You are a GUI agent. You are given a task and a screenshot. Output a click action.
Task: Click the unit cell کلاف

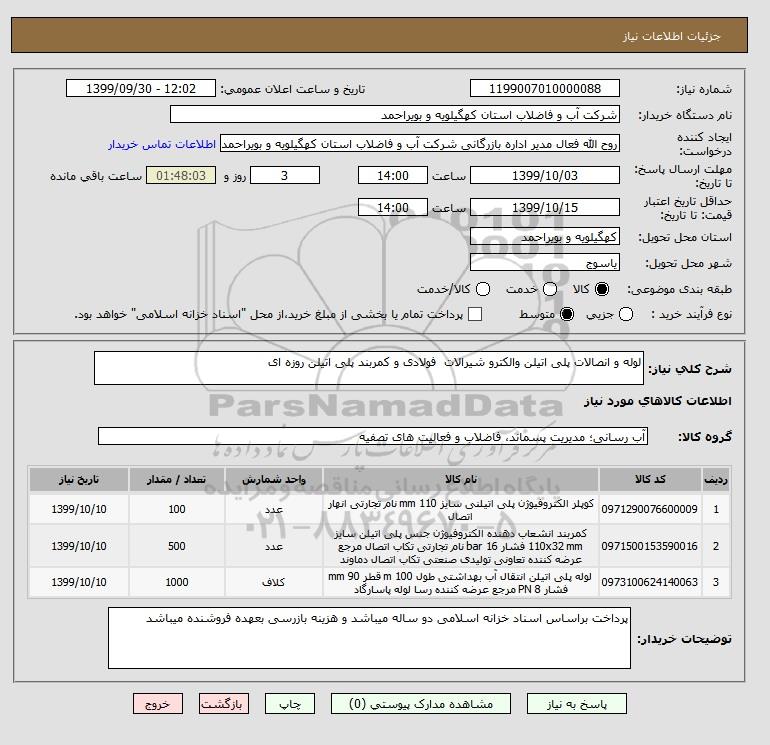pos(274,582)
